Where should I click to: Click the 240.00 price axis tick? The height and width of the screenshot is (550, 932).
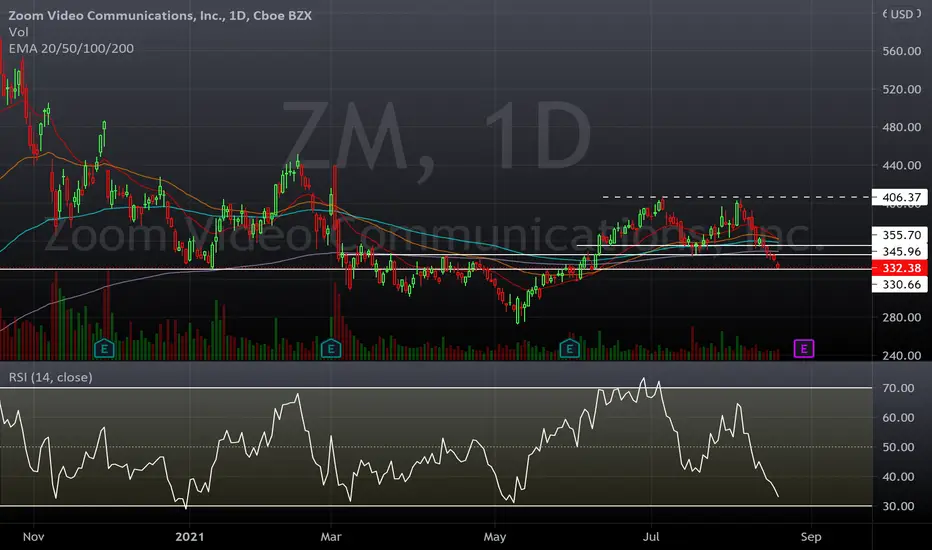(902, 356)
